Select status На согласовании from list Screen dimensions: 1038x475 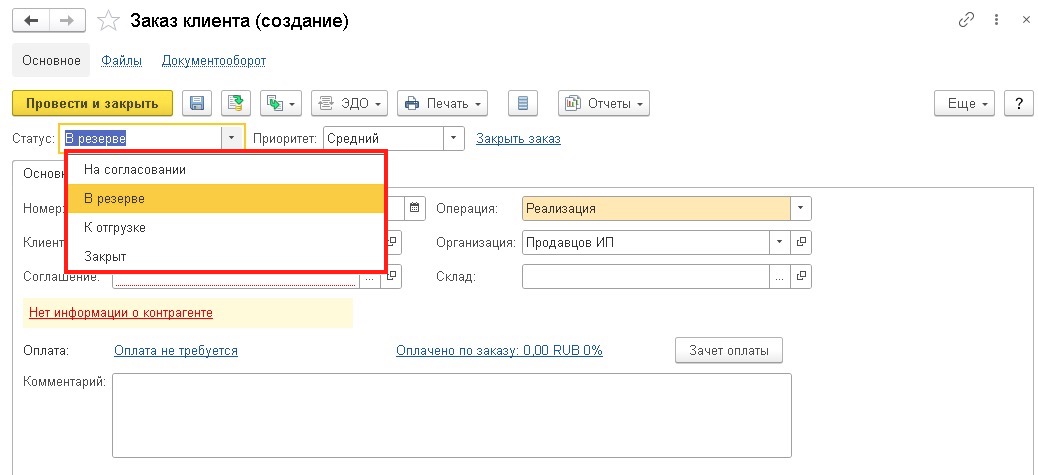[226, 169]
